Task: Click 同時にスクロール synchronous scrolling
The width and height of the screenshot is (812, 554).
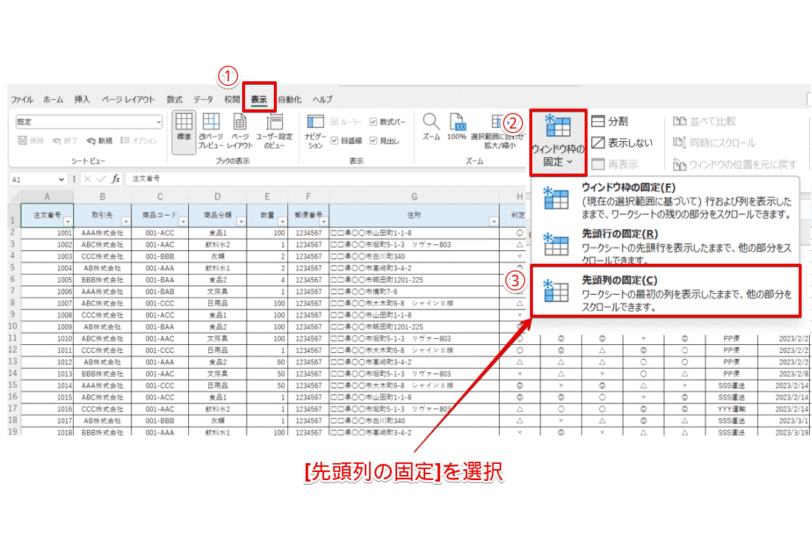Action: click(714, 142)
